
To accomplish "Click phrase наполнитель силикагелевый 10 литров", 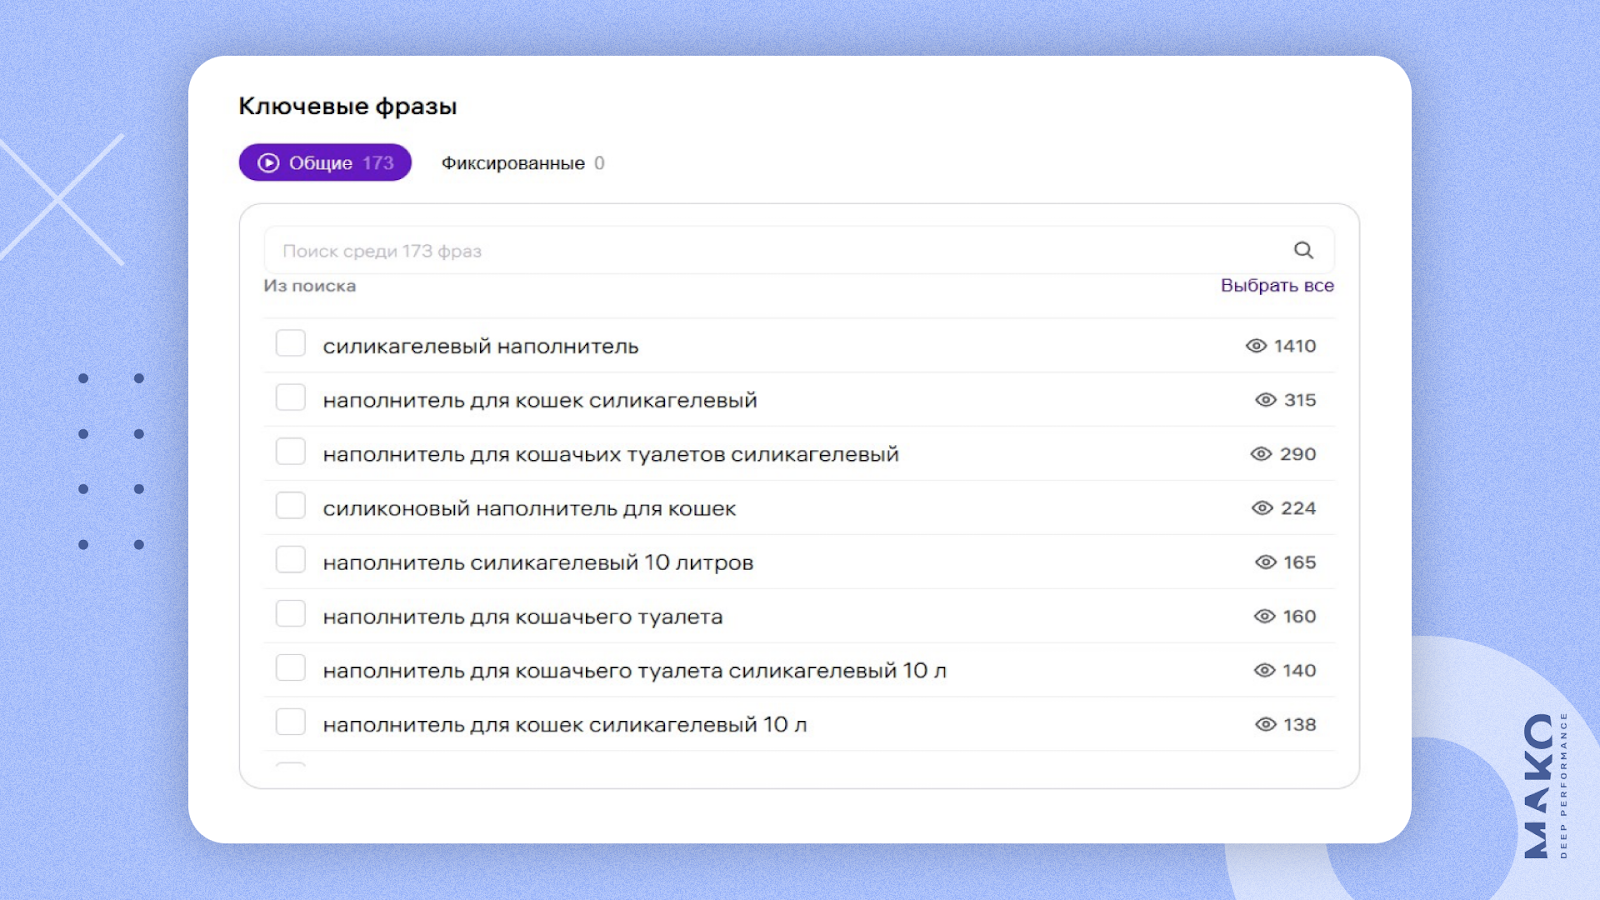I will [538, 562].
